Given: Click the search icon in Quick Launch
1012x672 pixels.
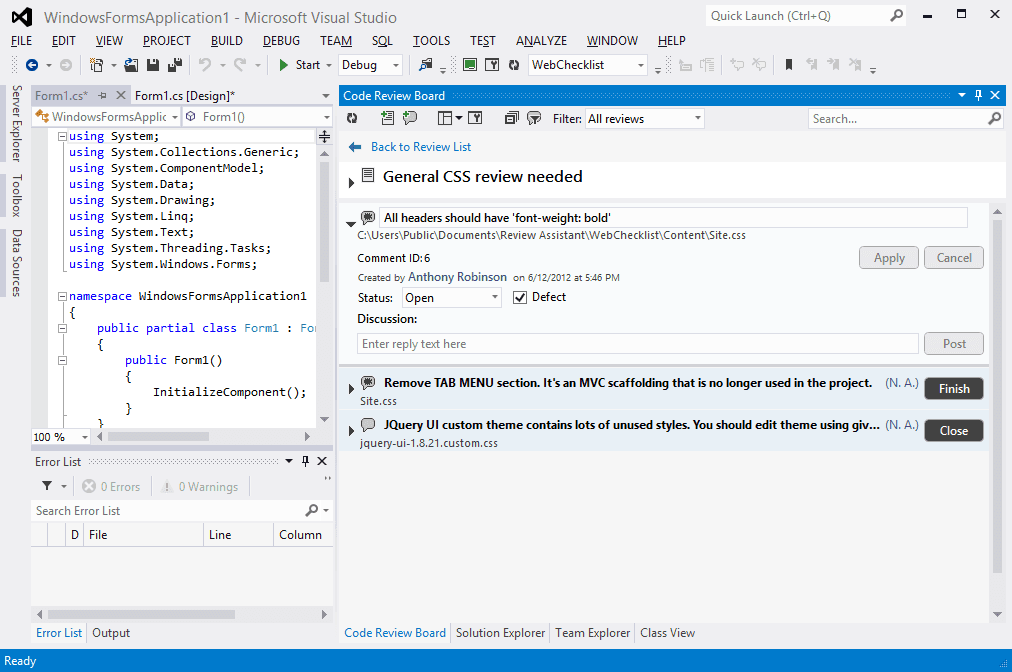Looking at the screenshot, I should coord(896,15).
